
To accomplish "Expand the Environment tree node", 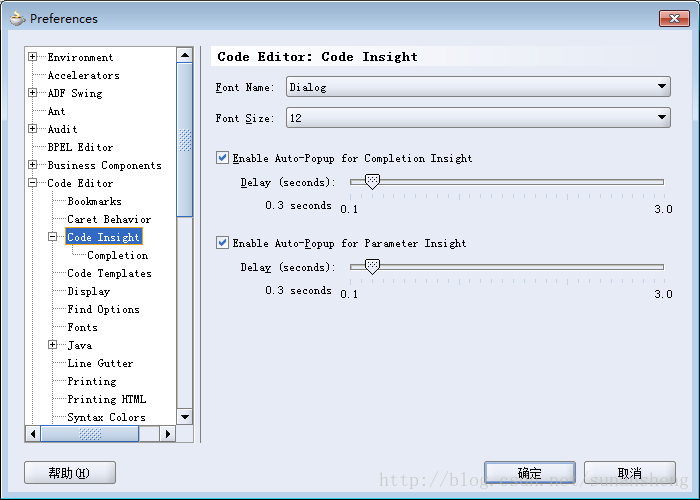I will (33, 57).
